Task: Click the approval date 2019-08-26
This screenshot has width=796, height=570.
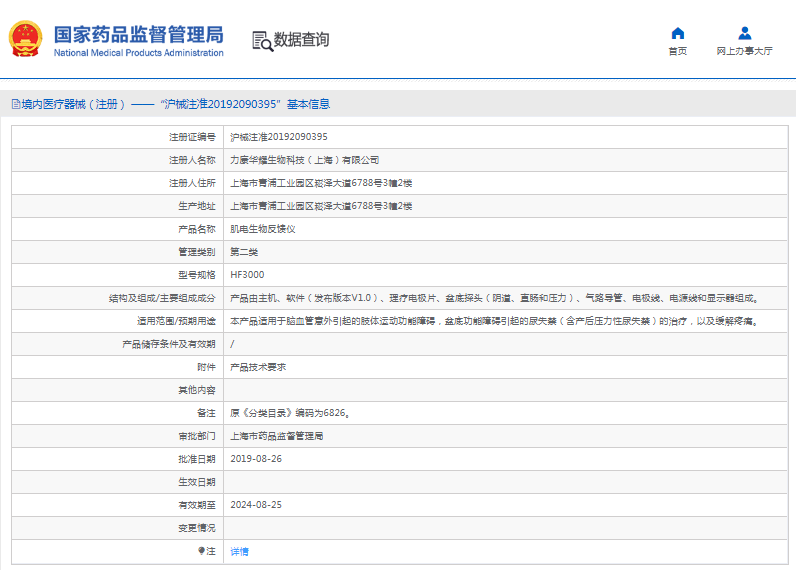Action: click(256, 459)
